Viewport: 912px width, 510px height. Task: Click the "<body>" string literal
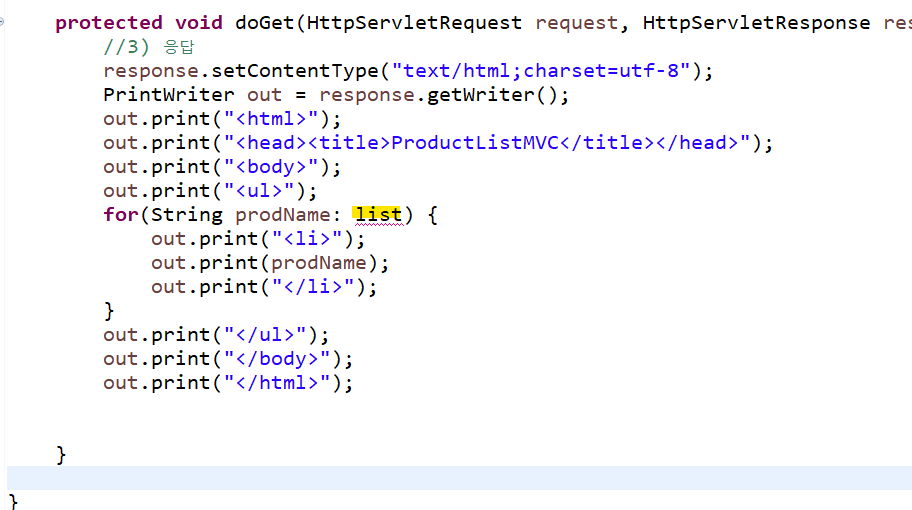pyautogui.click(x=271, y=167)
